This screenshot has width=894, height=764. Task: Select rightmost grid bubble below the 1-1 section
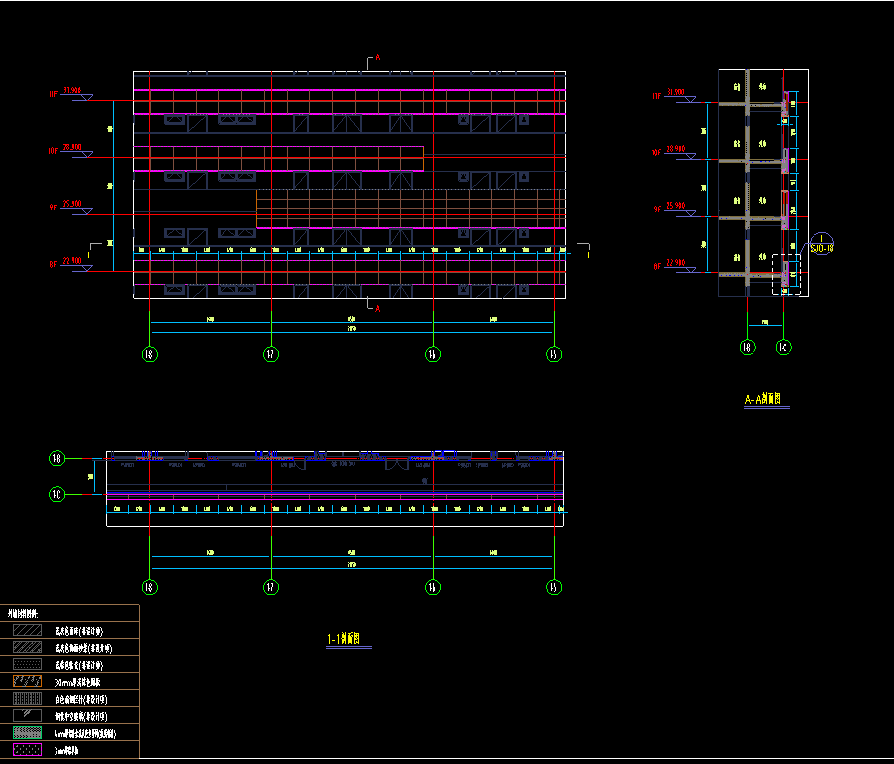[554, 587]
